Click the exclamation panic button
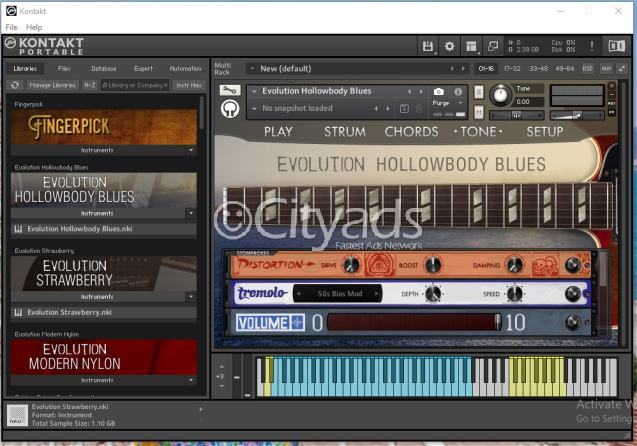637x446 pixels. (592, 46)
